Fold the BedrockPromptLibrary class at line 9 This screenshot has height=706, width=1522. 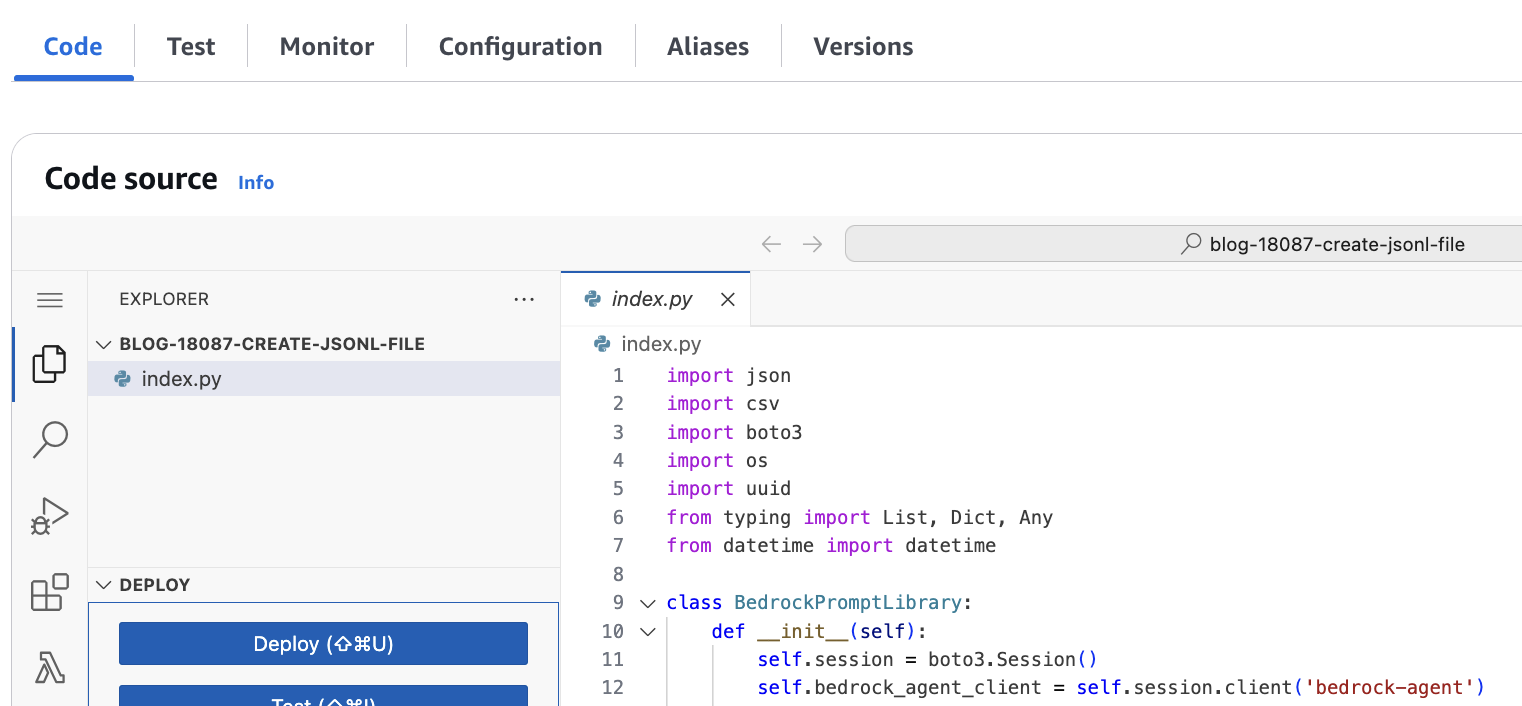click(647, 603)
